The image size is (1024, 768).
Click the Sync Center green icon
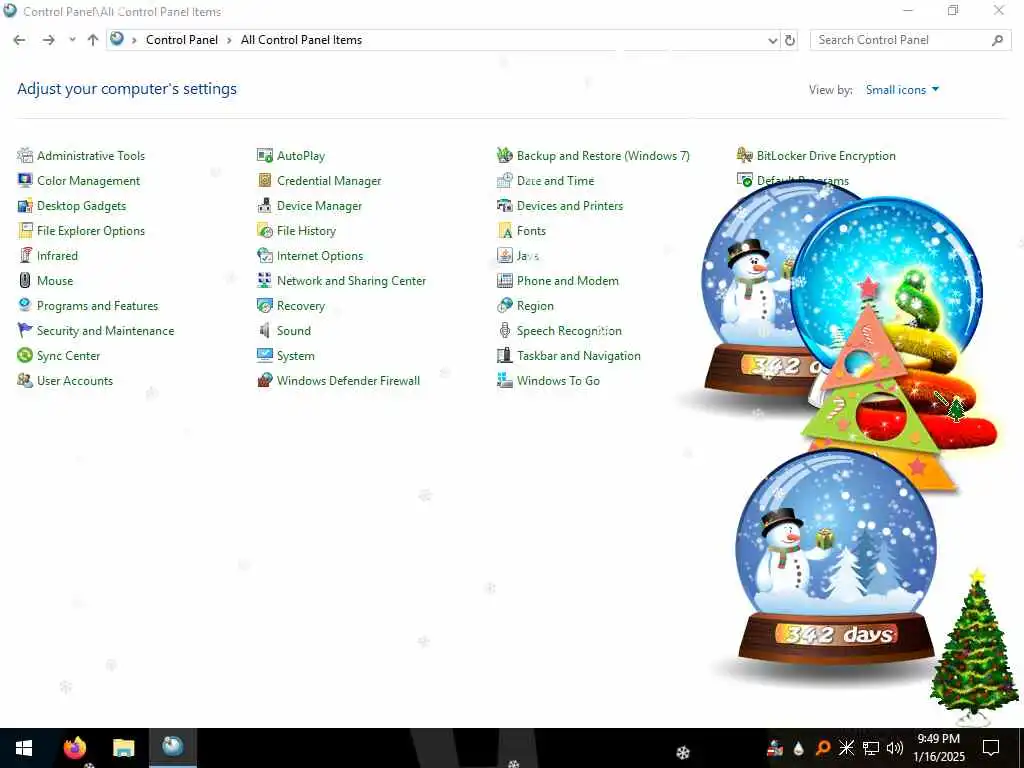pyautogui.click(x=25, y=355)
